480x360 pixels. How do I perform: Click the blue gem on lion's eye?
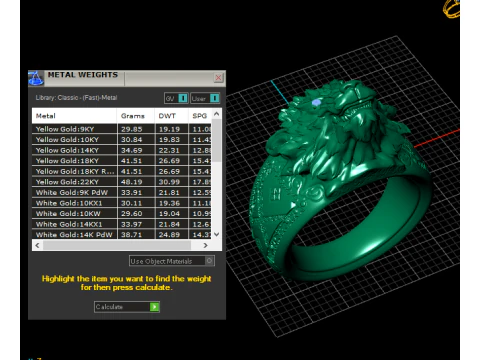point(317,103)
